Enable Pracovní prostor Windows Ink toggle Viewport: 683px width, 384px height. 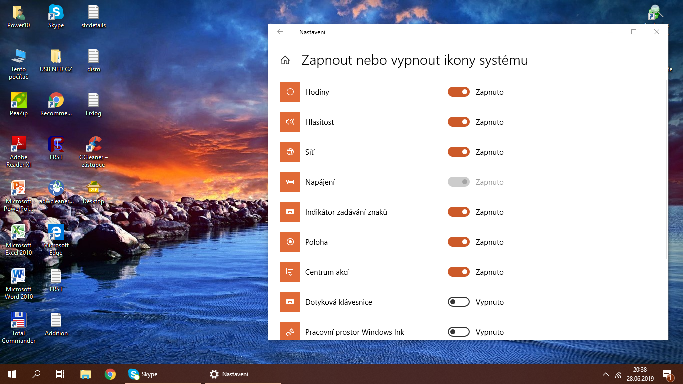click(458, 332)
